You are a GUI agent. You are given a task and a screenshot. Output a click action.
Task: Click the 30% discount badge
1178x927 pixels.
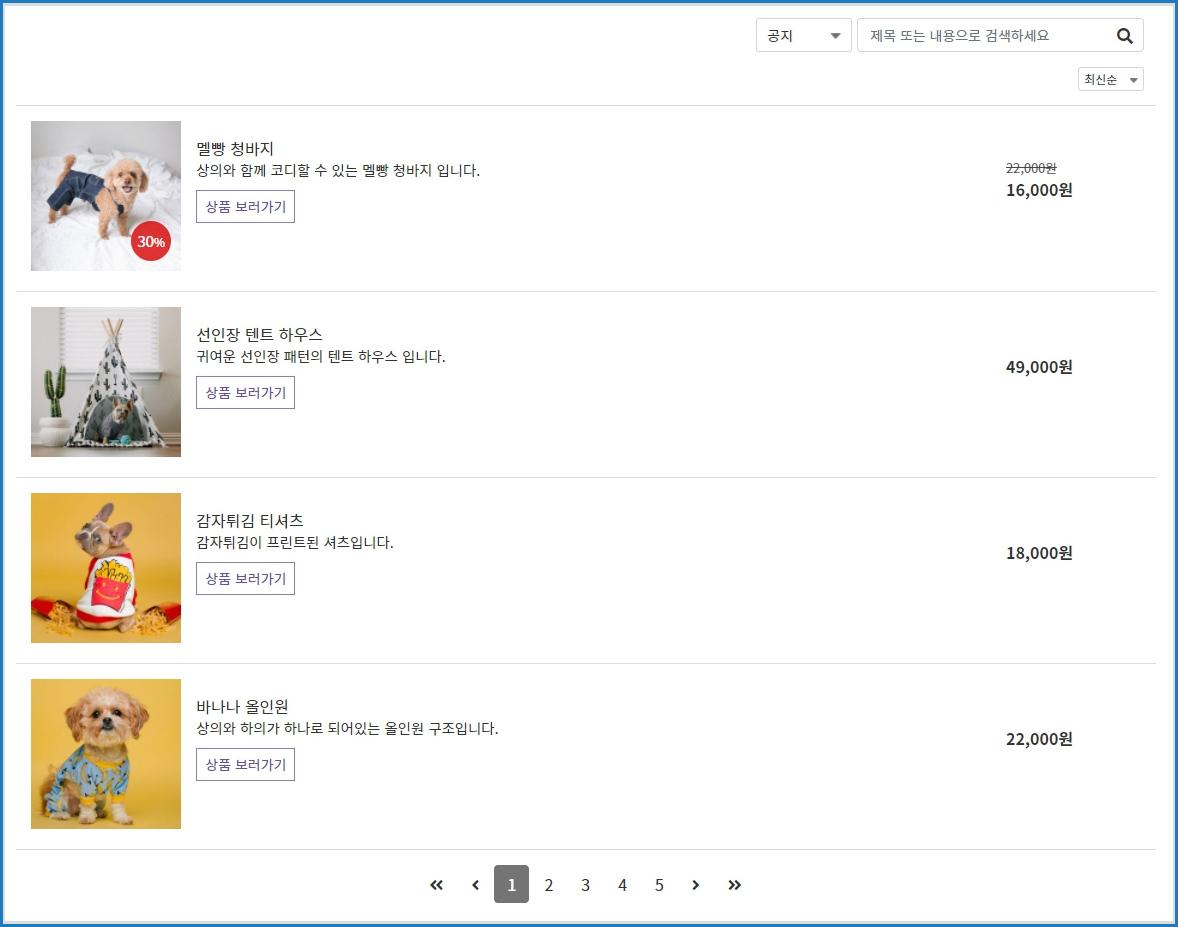pos(151,241)
